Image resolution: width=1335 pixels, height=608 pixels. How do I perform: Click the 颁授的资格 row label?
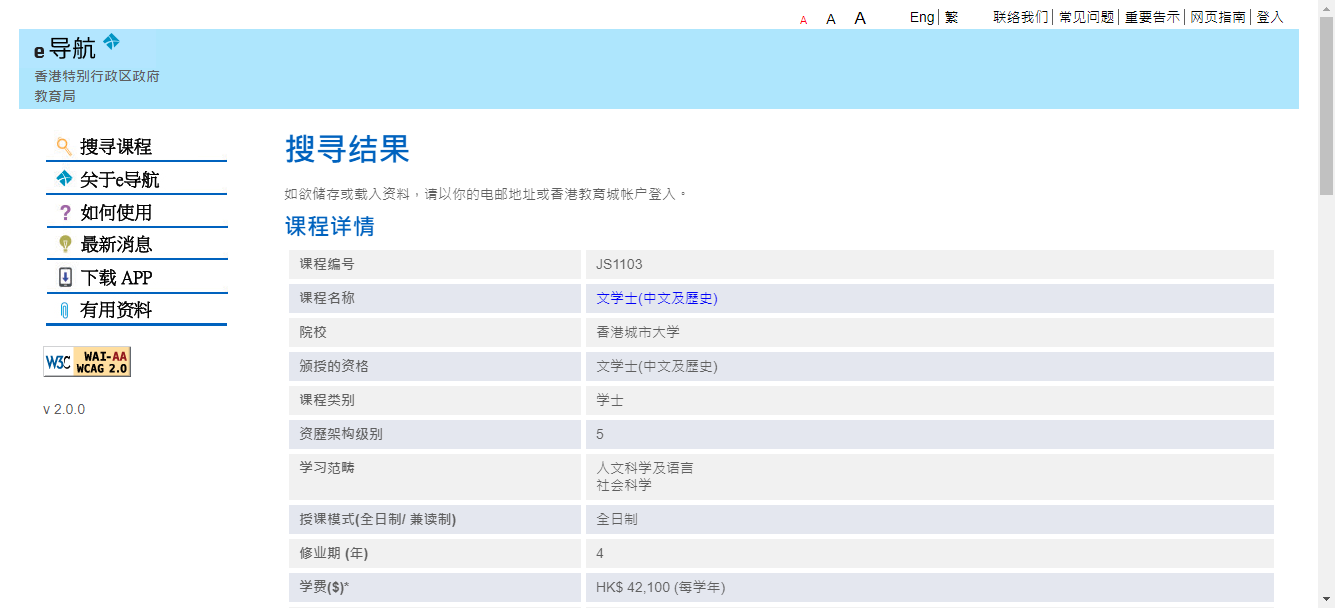pyautogui.click(x=334, y=366)
